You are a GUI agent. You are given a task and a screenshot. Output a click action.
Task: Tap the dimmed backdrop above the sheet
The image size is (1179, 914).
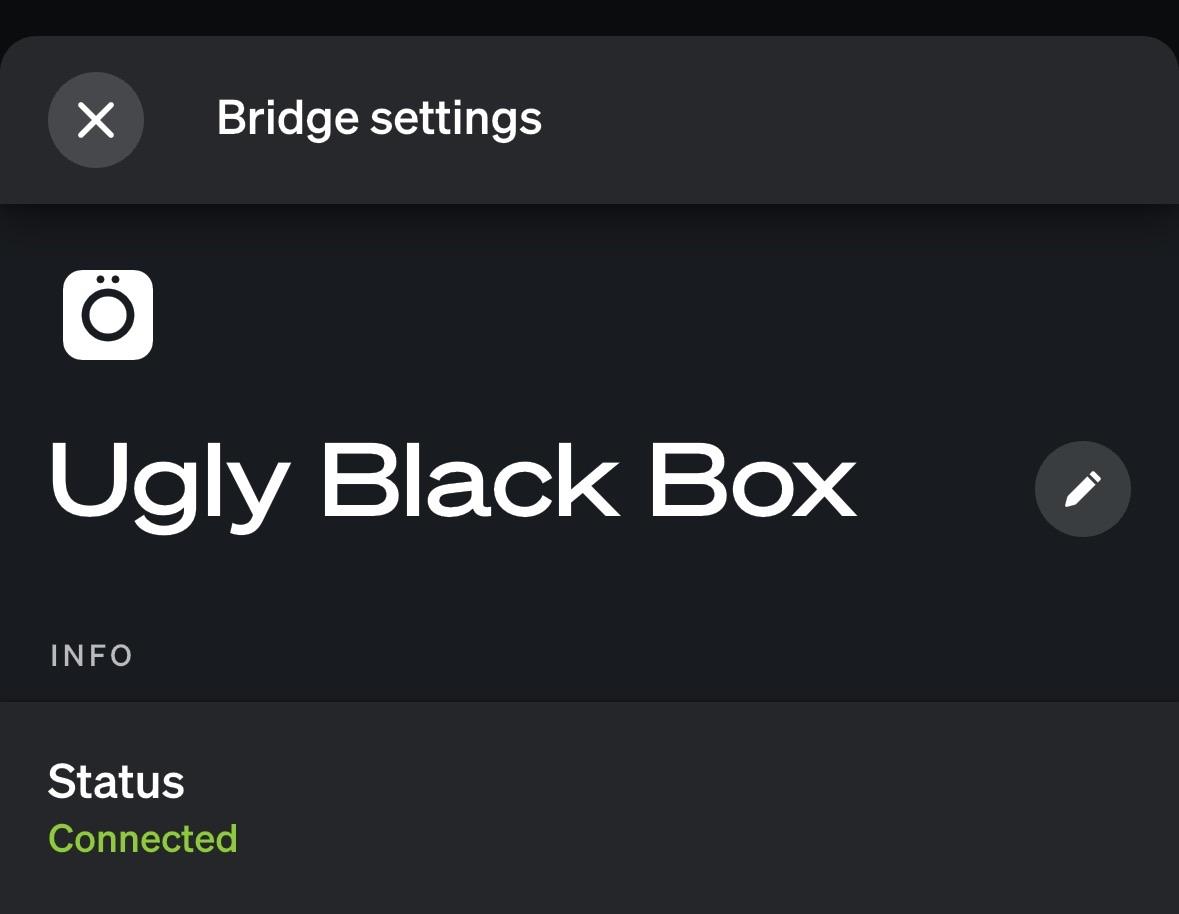pos(589,16)
